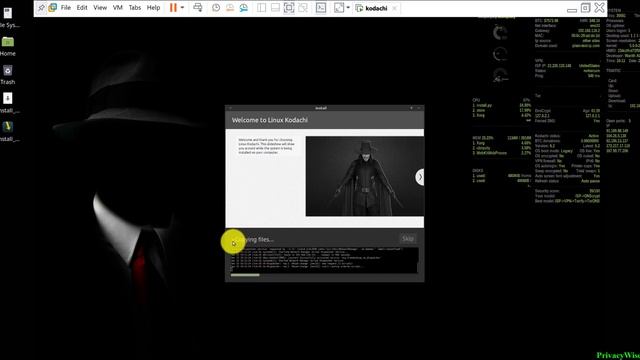Click the pin icon in VMware toolbar

coord(41,8)
